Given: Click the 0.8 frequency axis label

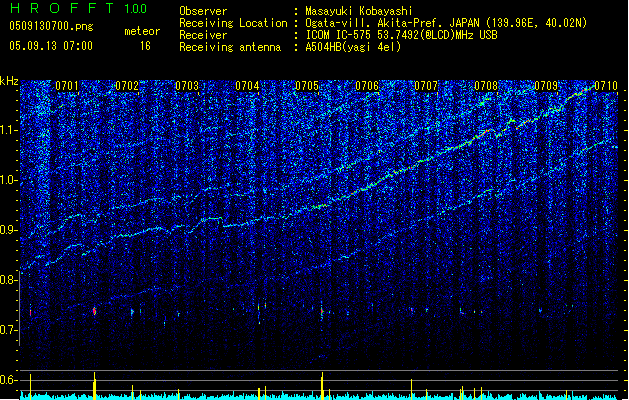Looking at the screenshot, I should (x=8, y=280).
